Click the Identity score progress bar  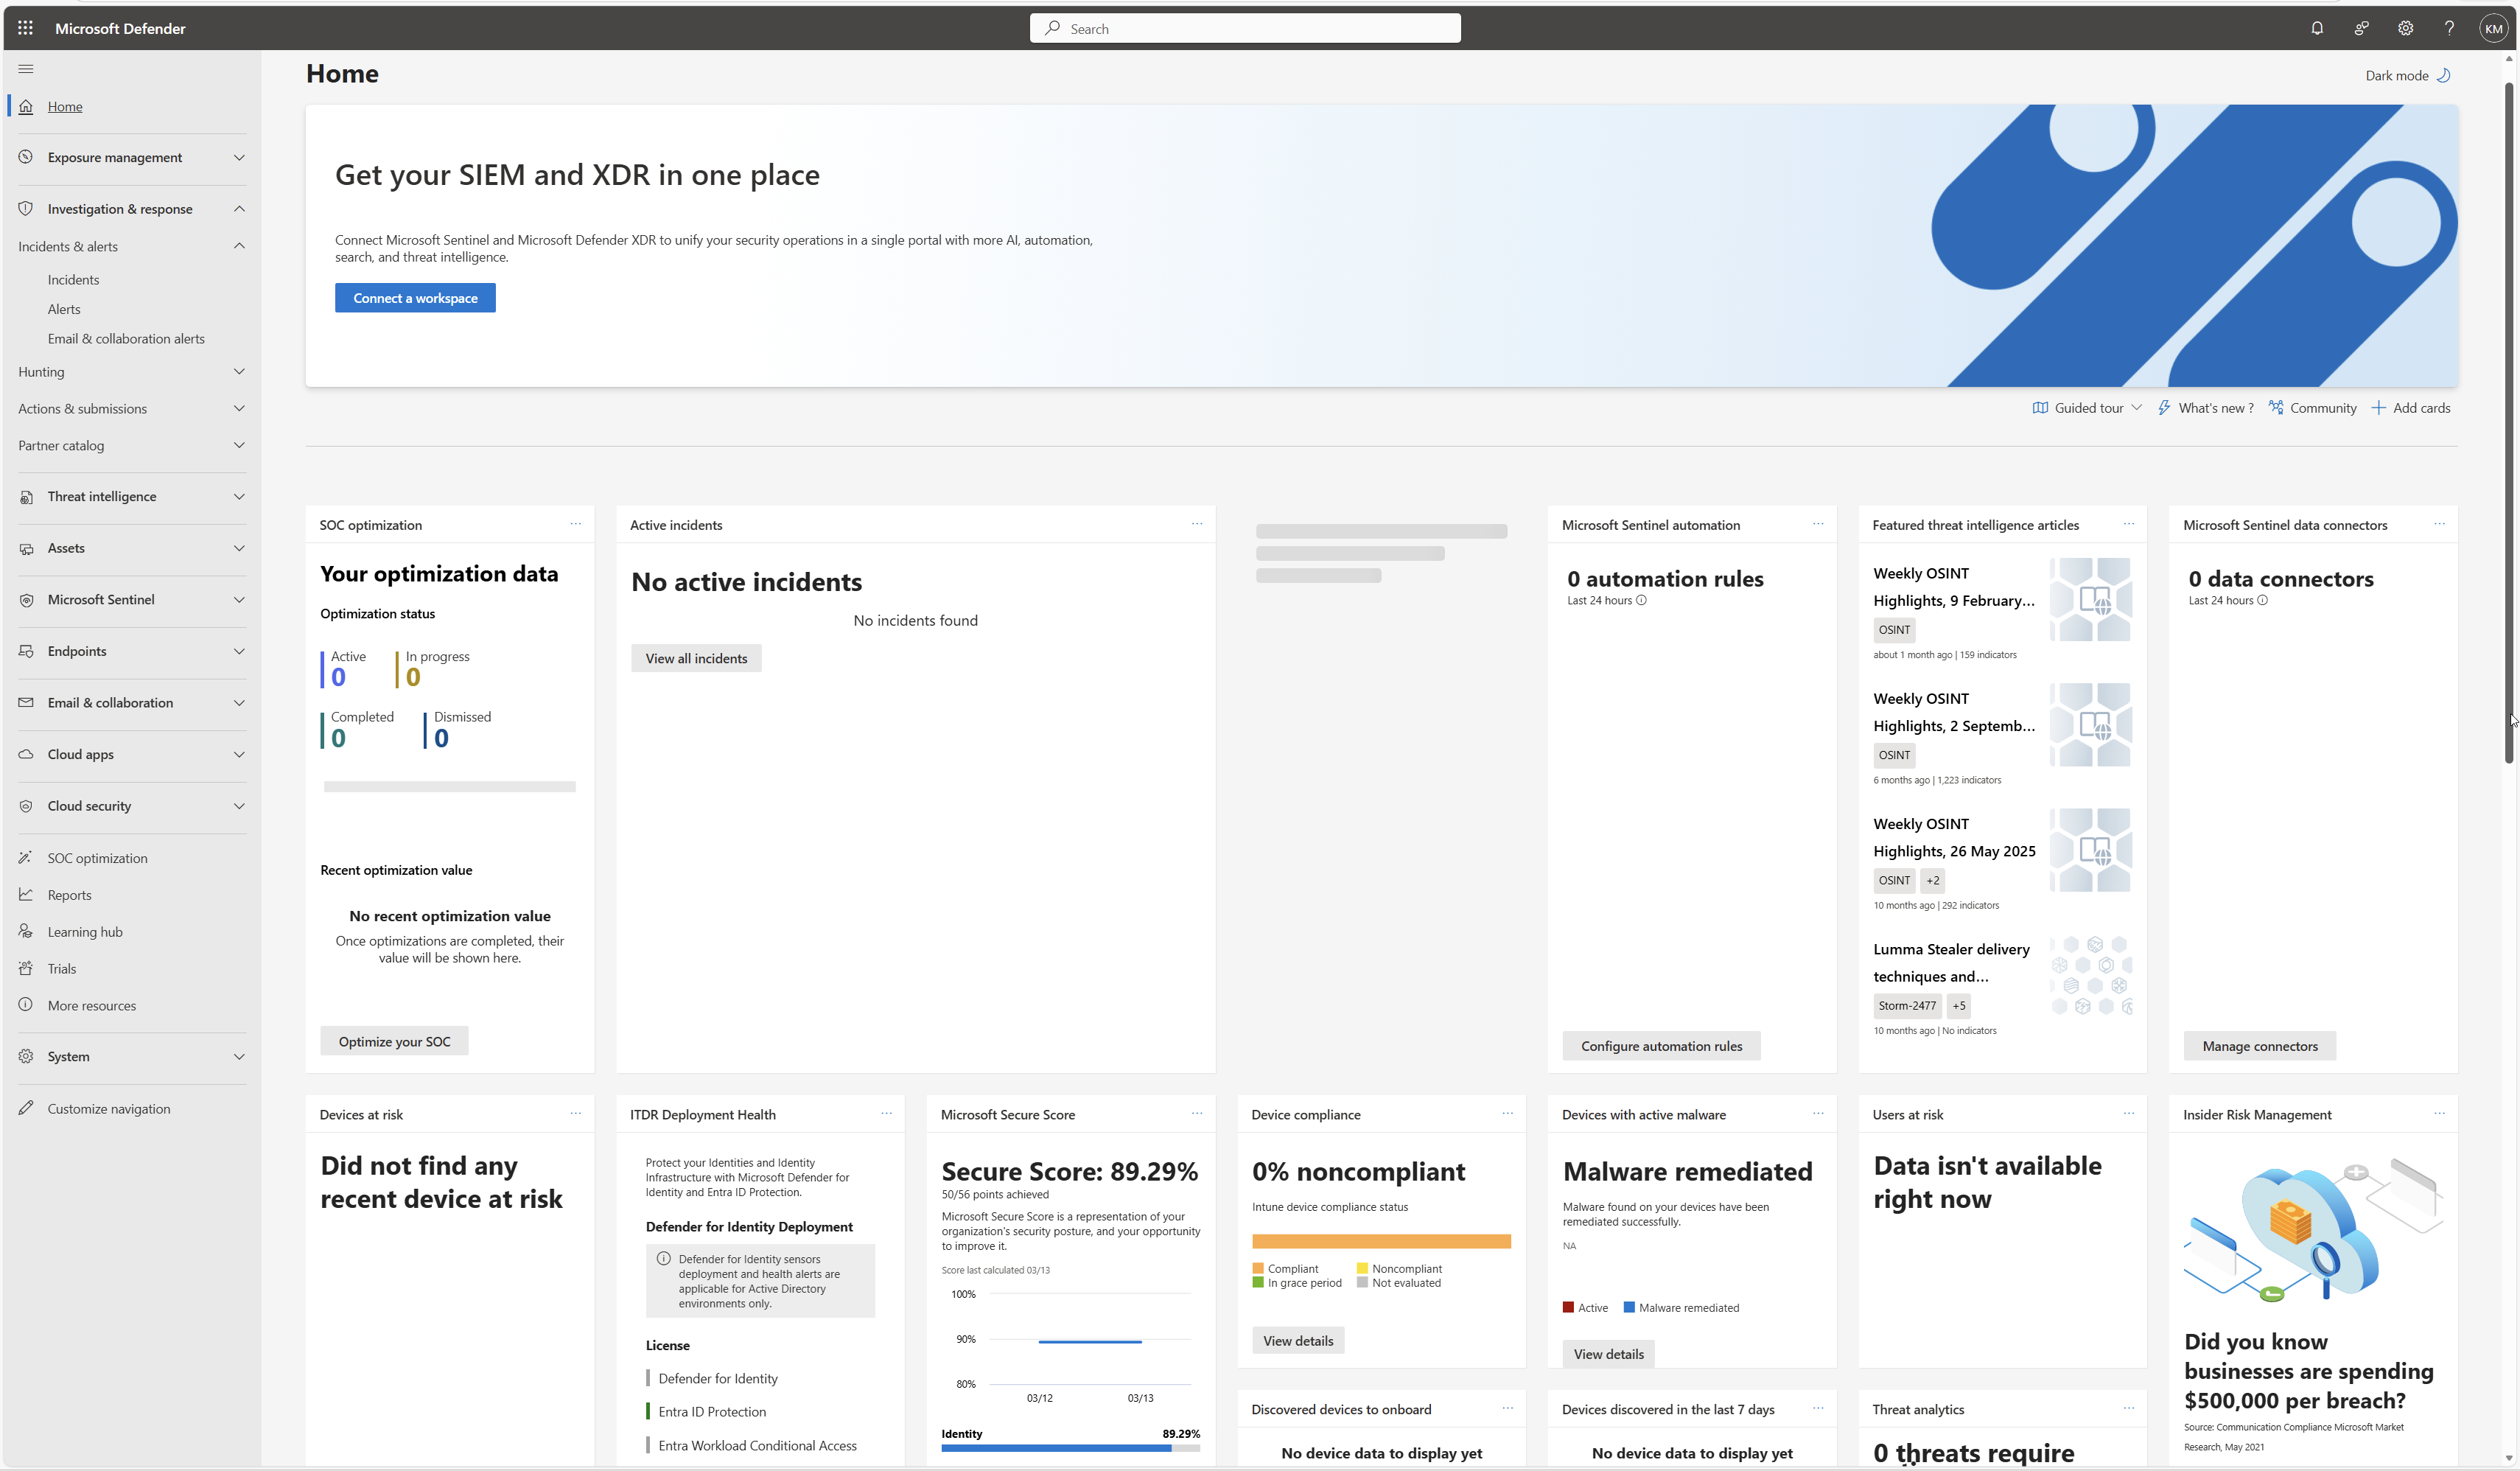click(1069, 1448)
